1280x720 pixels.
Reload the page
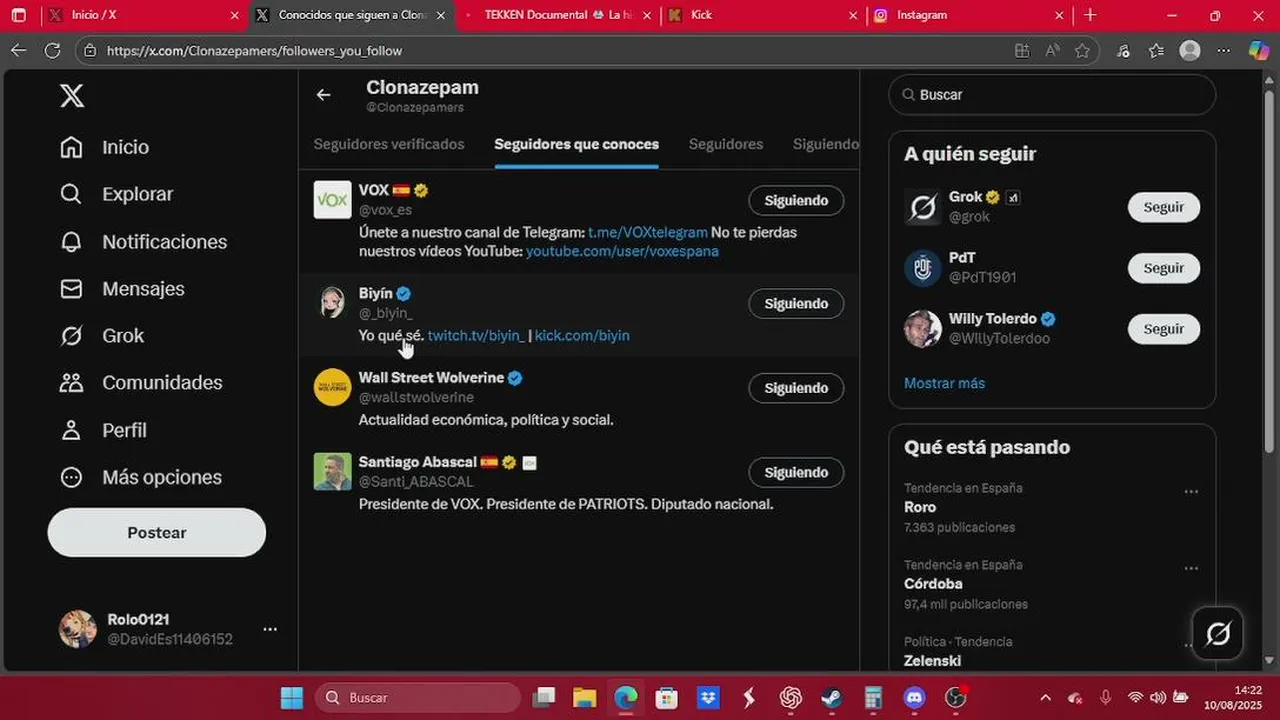[x=52, y=50]
